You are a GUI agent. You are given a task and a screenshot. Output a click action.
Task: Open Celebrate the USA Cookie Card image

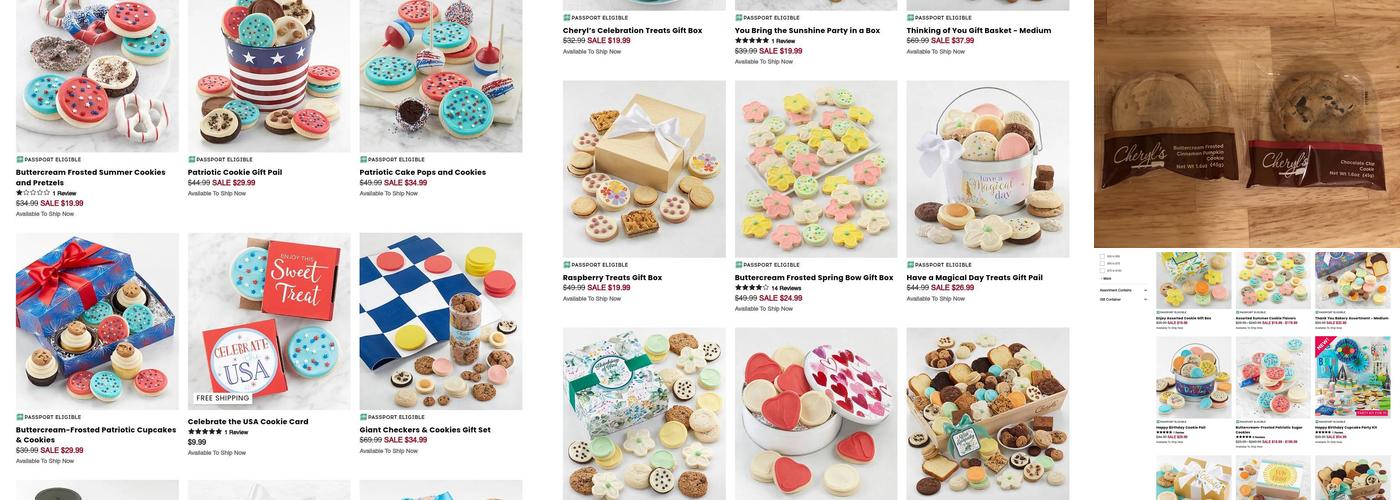tap(269, 321)
